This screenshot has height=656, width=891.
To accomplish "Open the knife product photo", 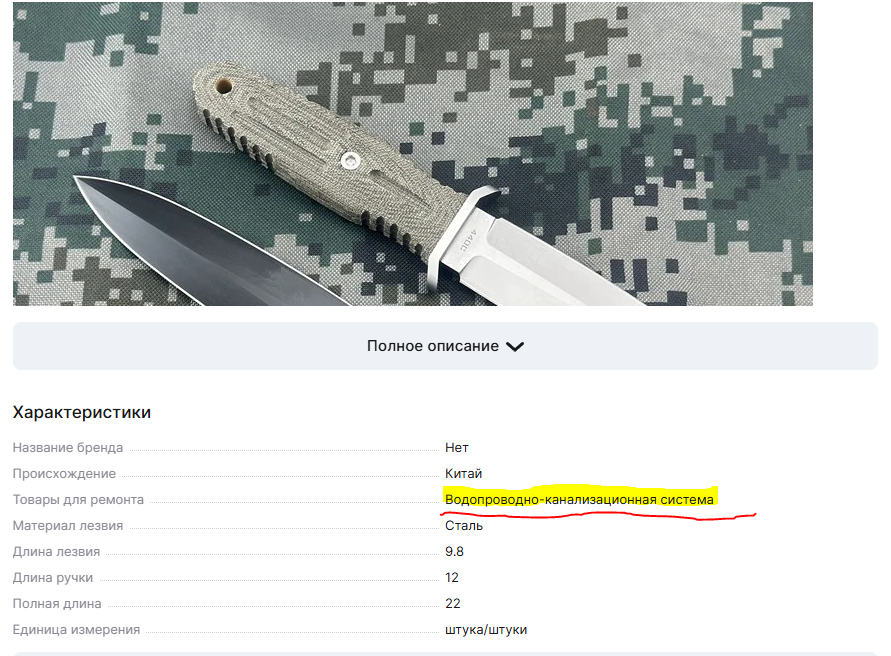I will pos(413,153).
